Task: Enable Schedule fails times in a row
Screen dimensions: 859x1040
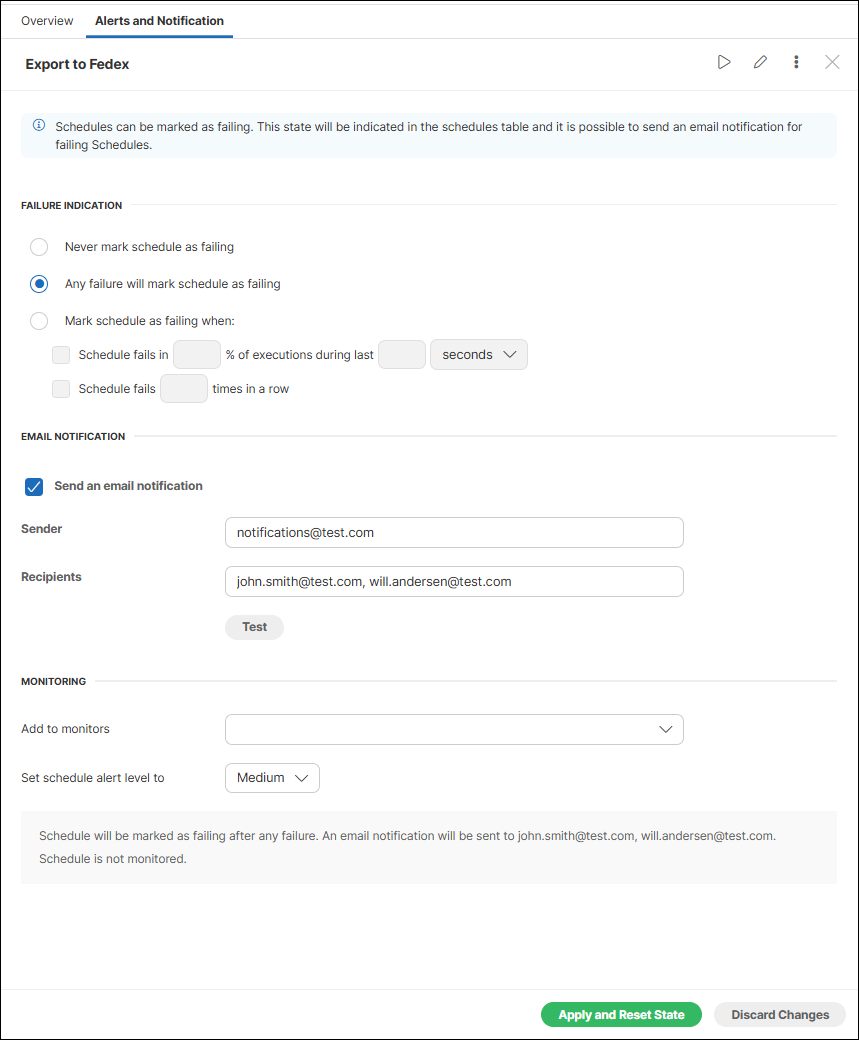Action: click(61, 388)
